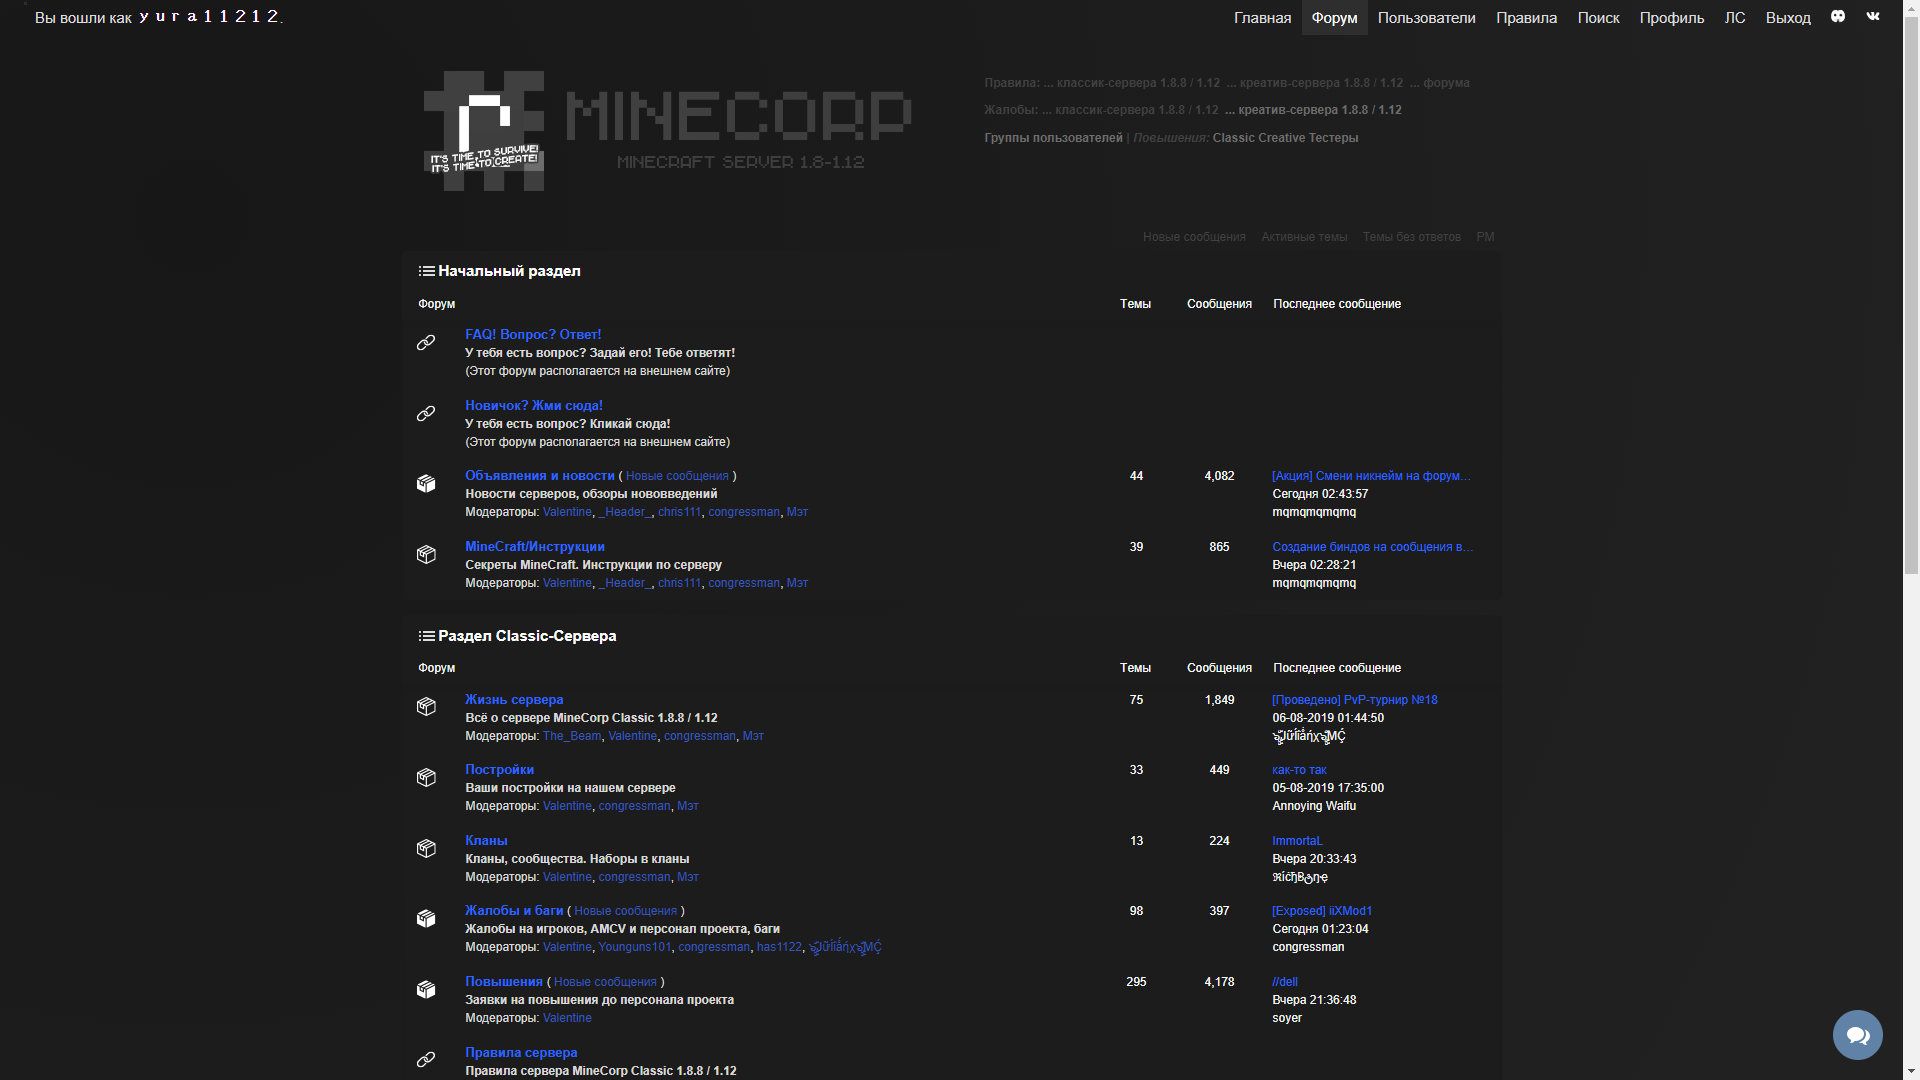
Task: Open the chat bubble widget button
Action: [1857, 1034]
